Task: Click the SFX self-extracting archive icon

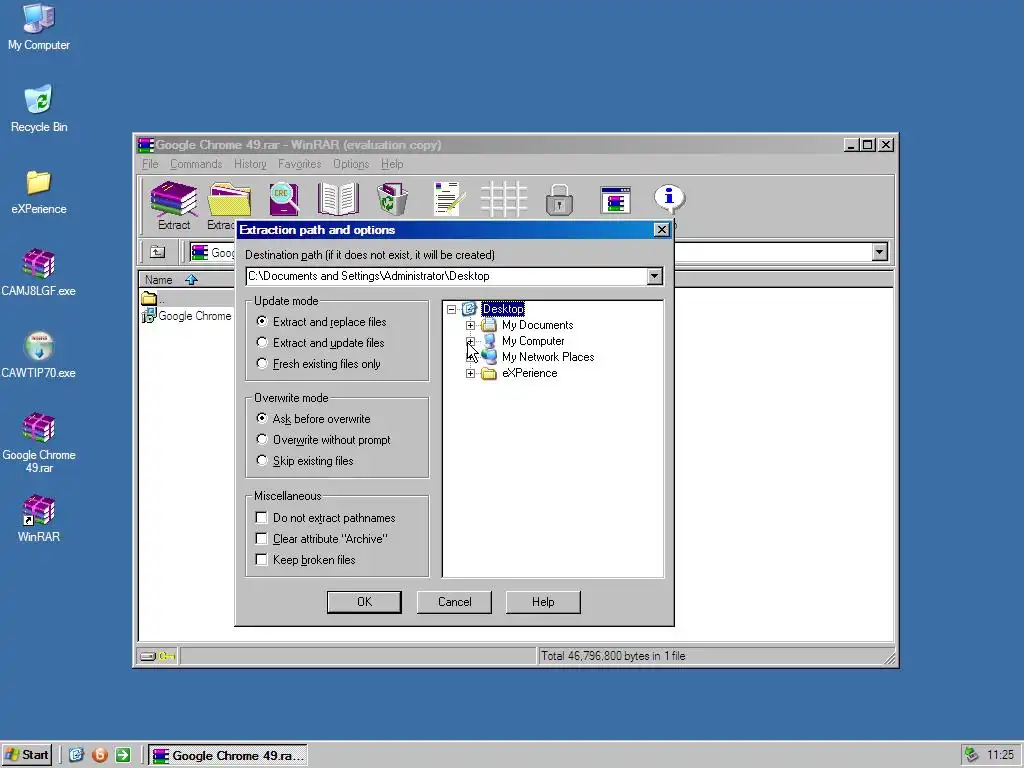Action: [x=615, y=200]
